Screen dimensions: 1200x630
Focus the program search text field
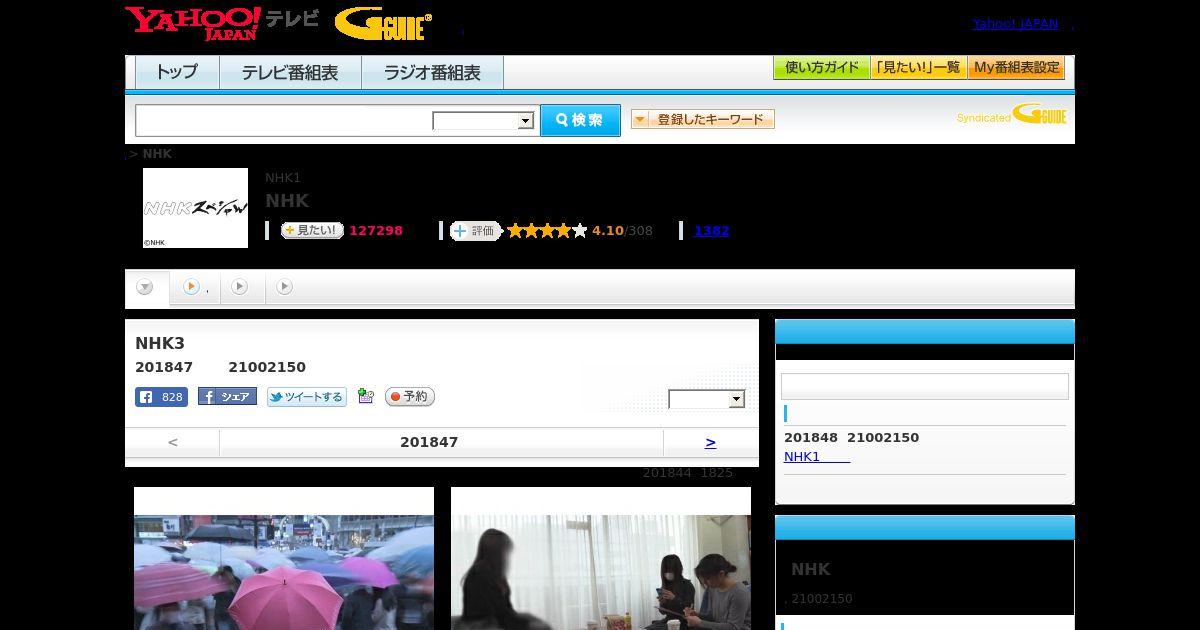coord(284,120)
